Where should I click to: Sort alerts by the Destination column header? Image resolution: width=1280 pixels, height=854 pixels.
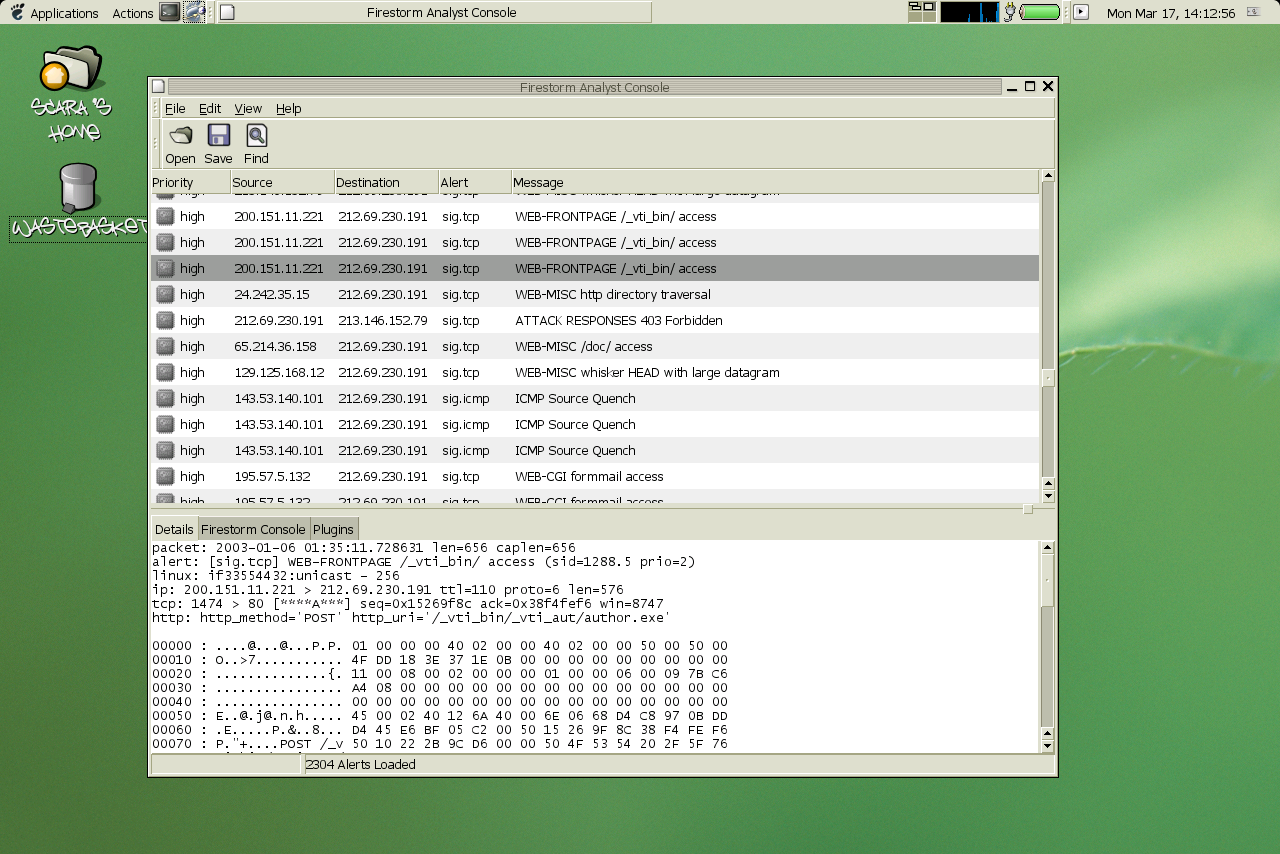click(386, 182)
